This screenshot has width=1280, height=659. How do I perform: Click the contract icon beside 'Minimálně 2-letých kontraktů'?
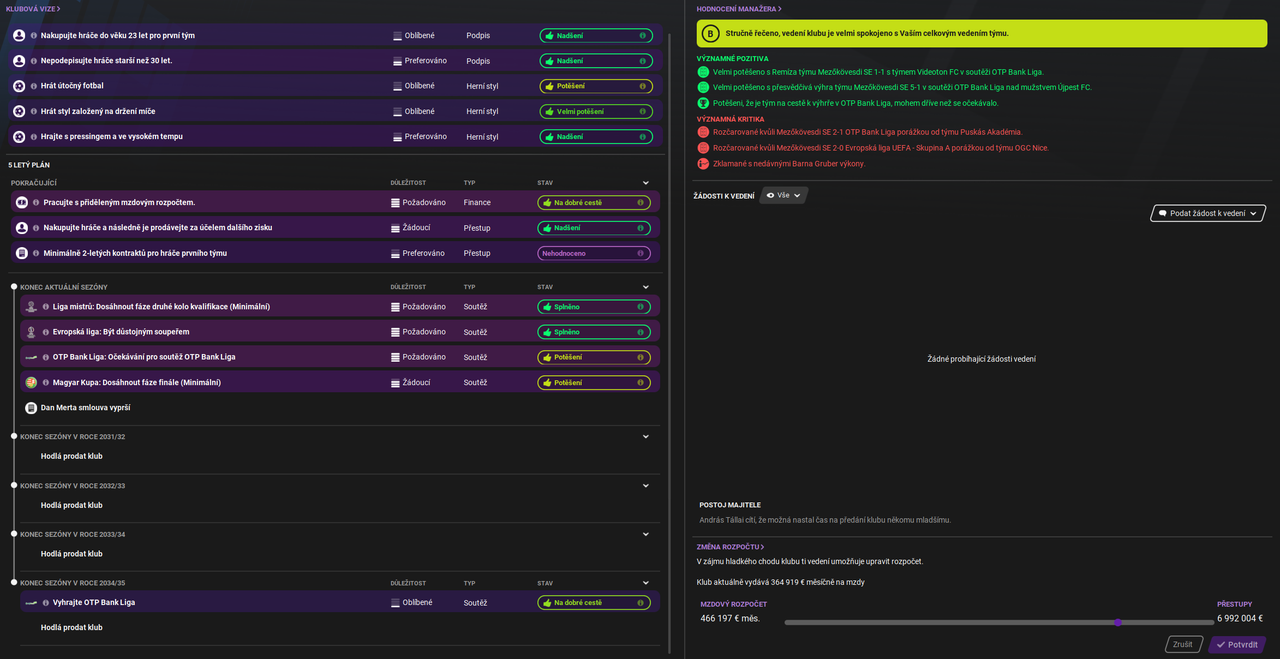point(22,253)
